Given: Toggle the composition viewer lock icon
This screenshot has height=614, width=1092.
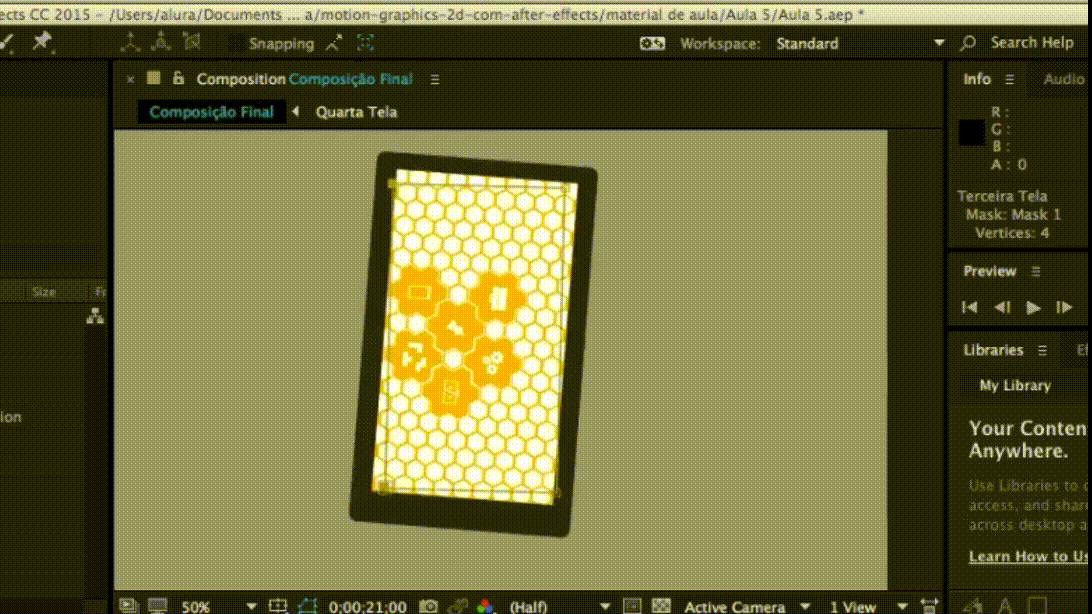Looking at the screenshot, I should (x=178, y=79).
